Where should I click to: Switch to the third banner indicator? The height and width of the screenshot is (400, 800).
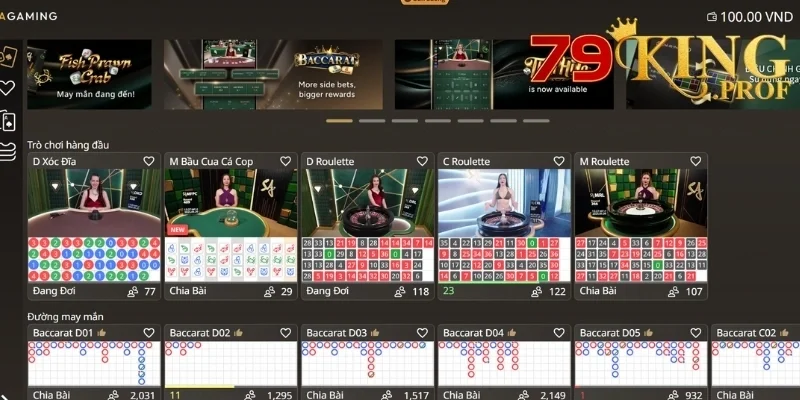(405, 121)
